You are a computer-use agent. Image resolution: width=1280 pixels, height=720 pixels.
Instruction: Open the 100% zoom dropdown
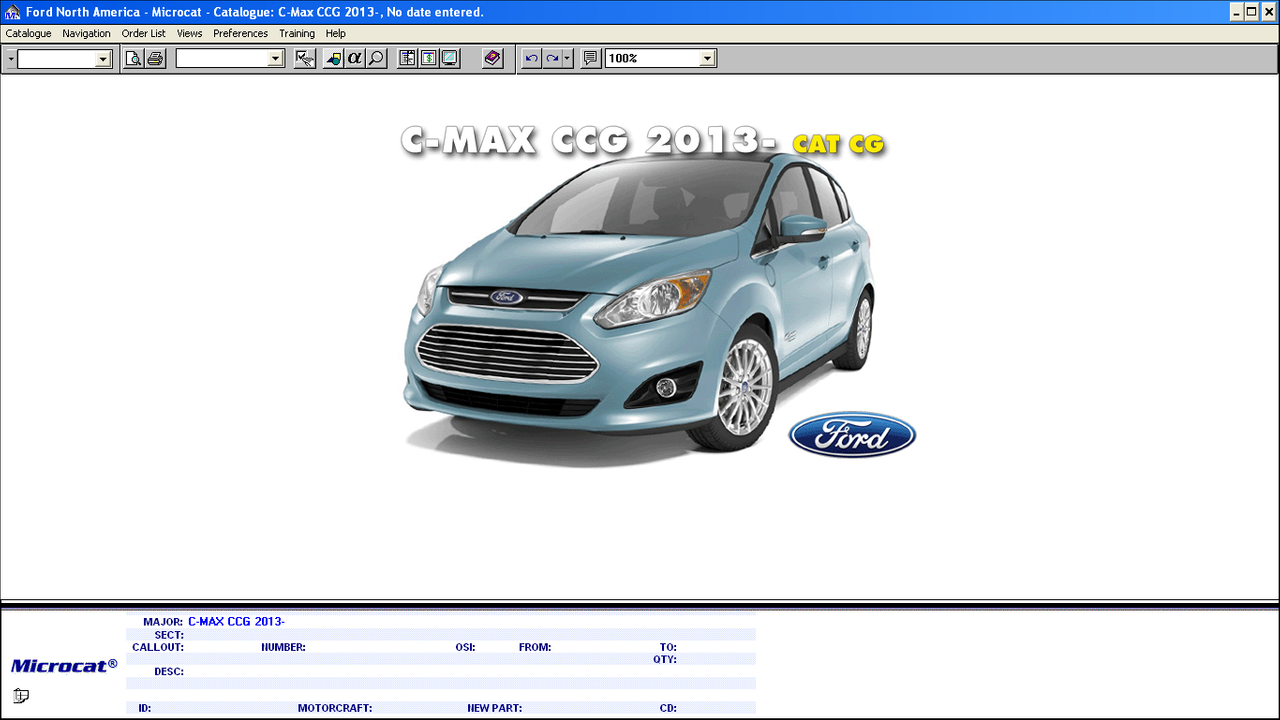point(708,59)
